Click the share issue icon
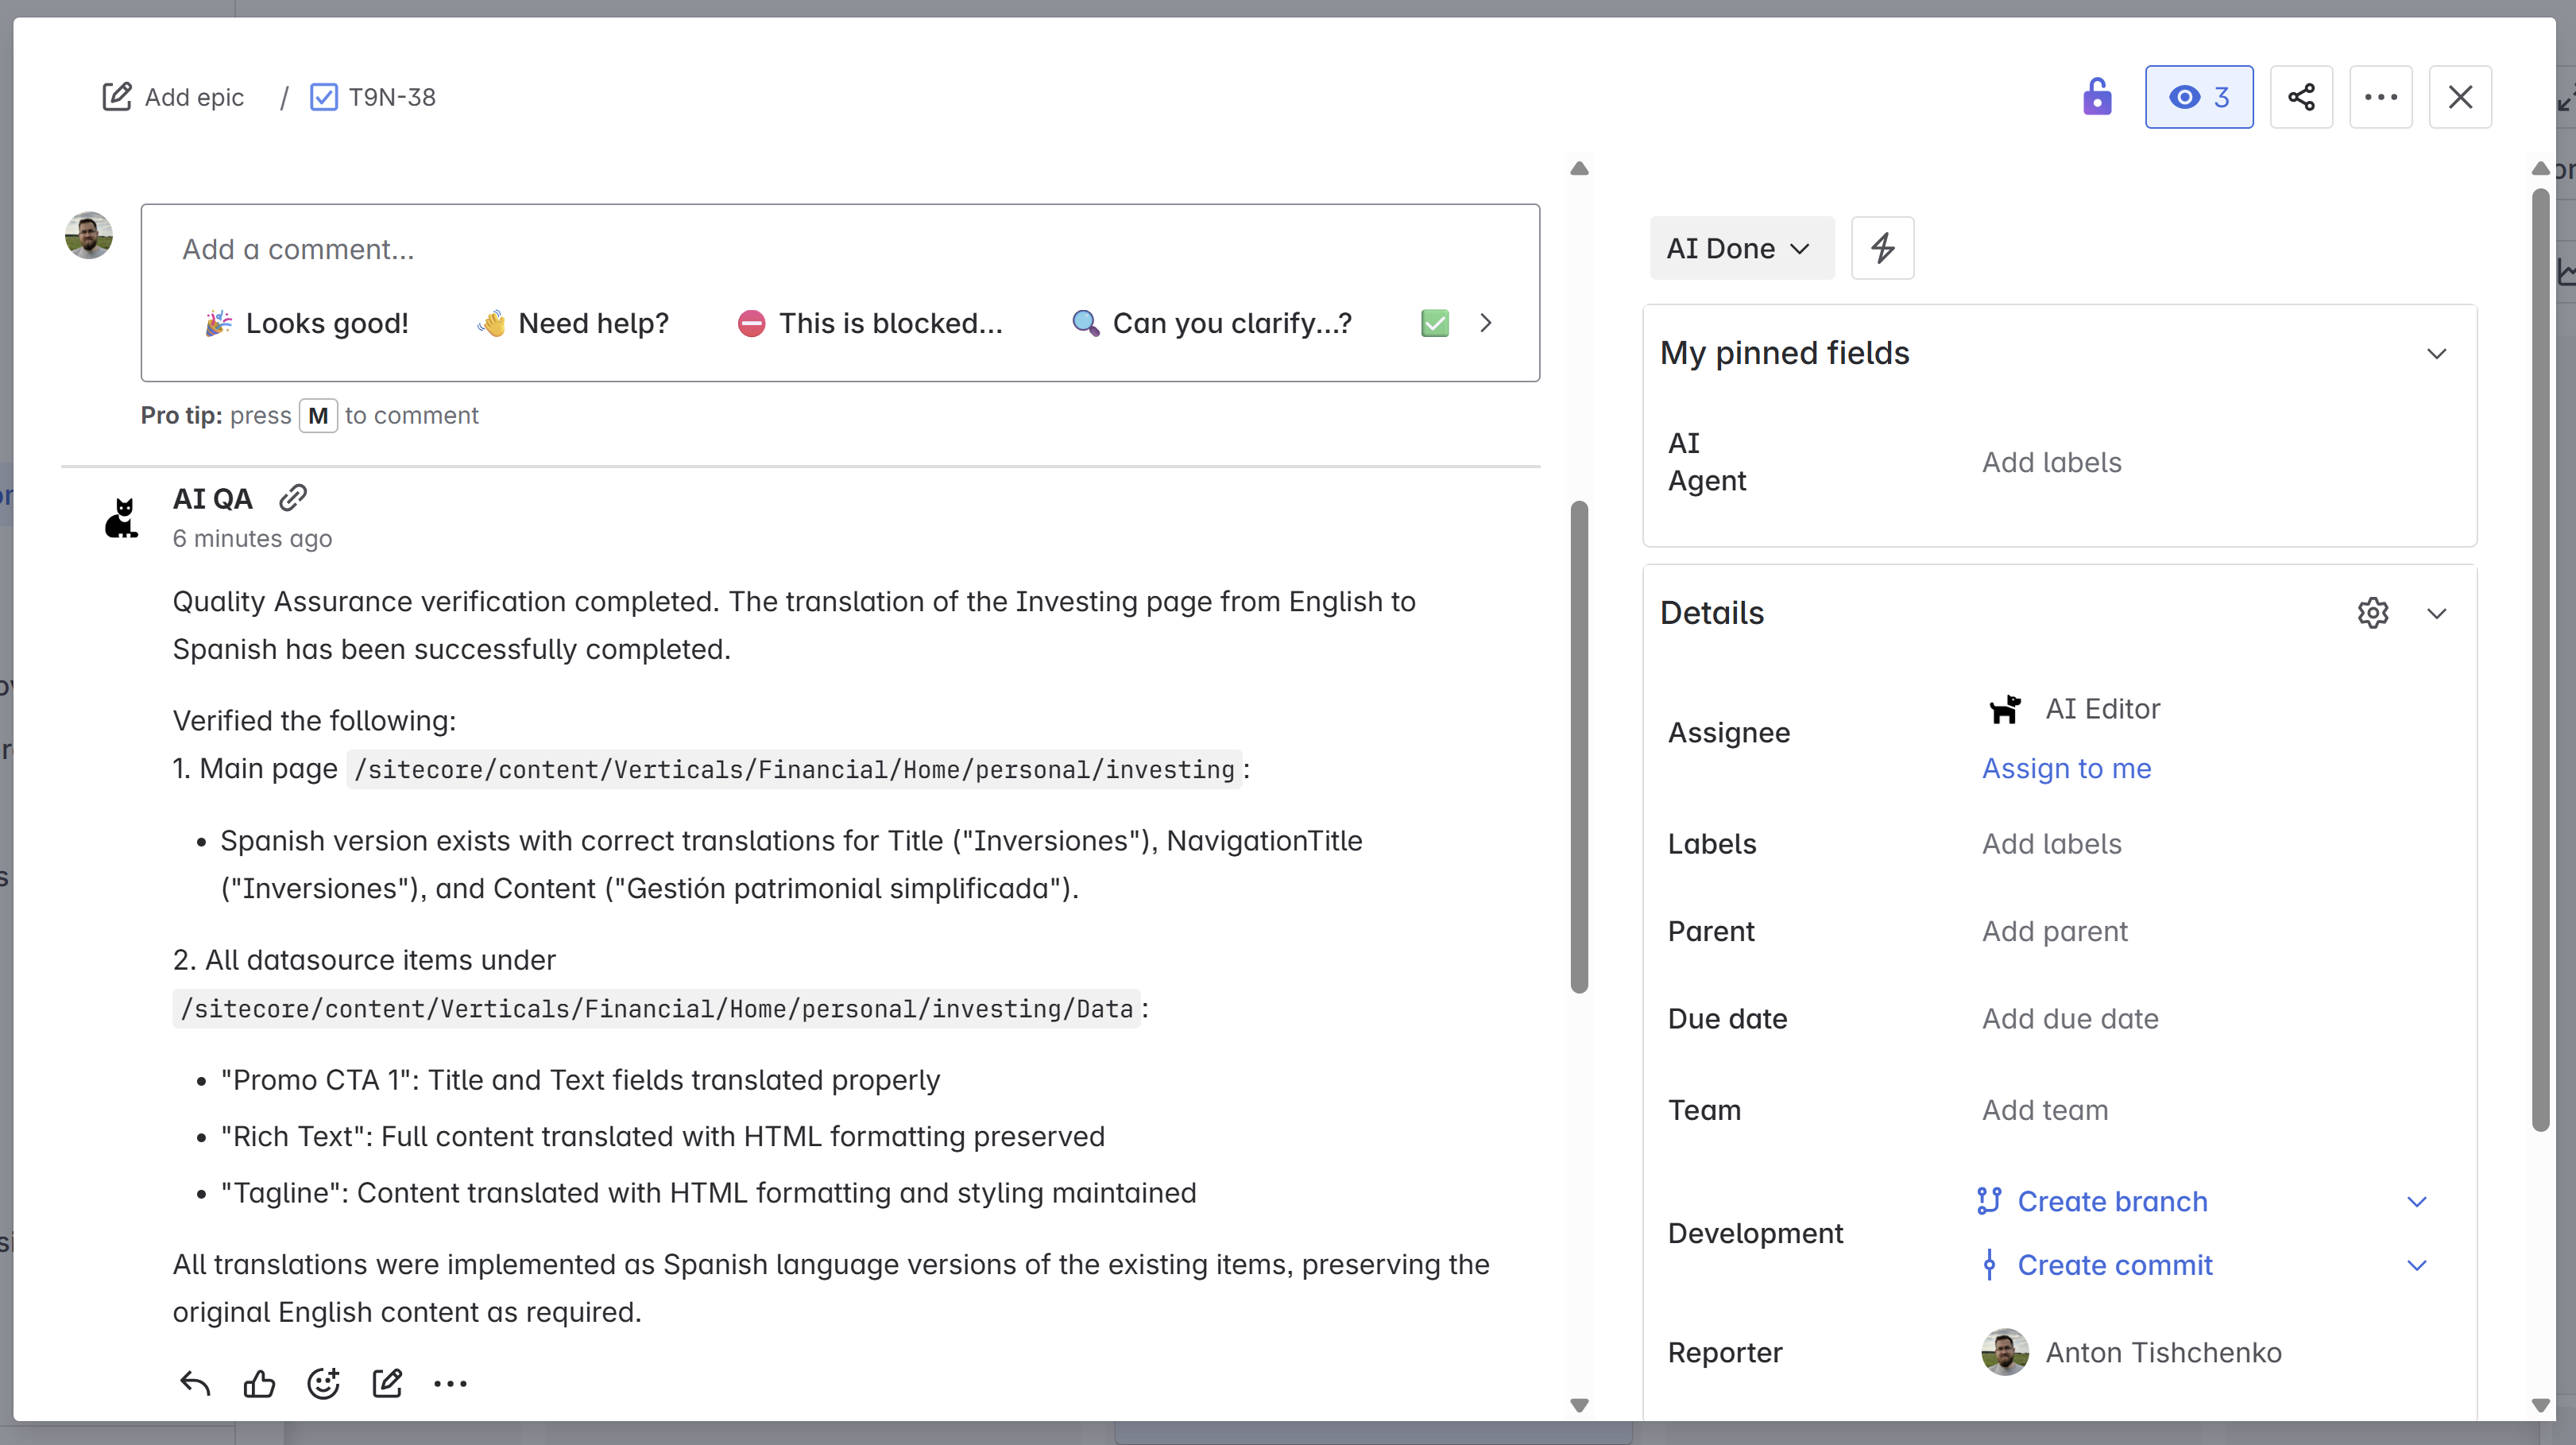2576x1445 pixels. 2301,97
